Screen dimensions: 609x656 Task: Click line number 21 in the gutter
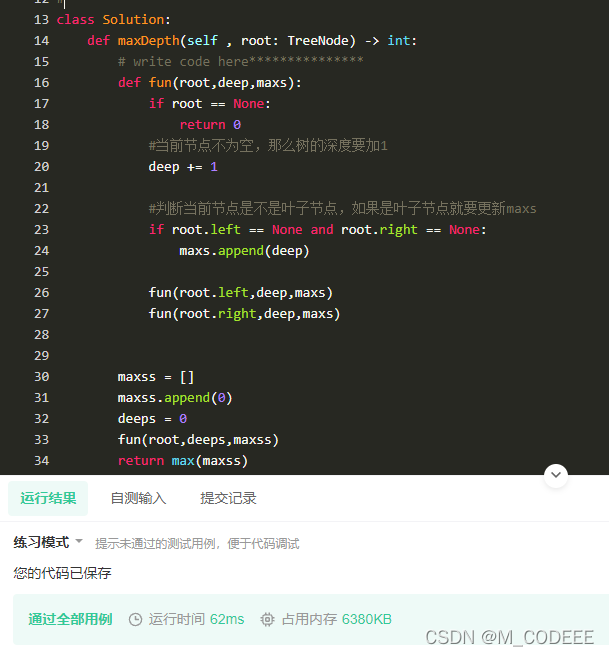pos(41,187)
